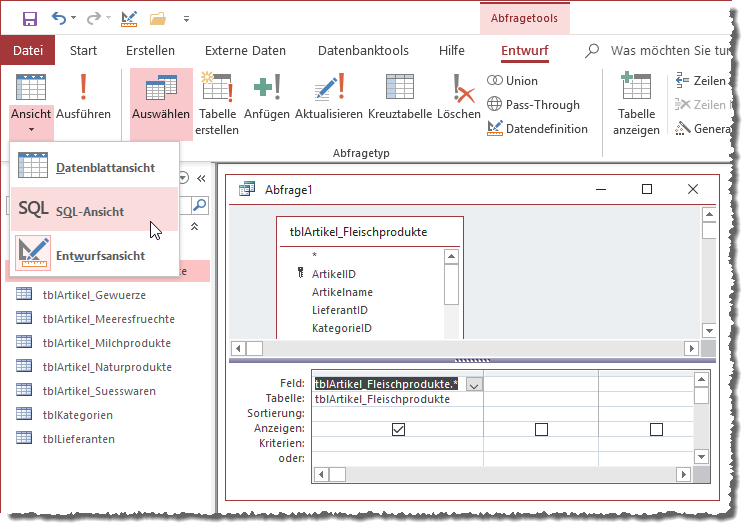Click Zeilen einfügen in ribbon

(x=703, y=81)
